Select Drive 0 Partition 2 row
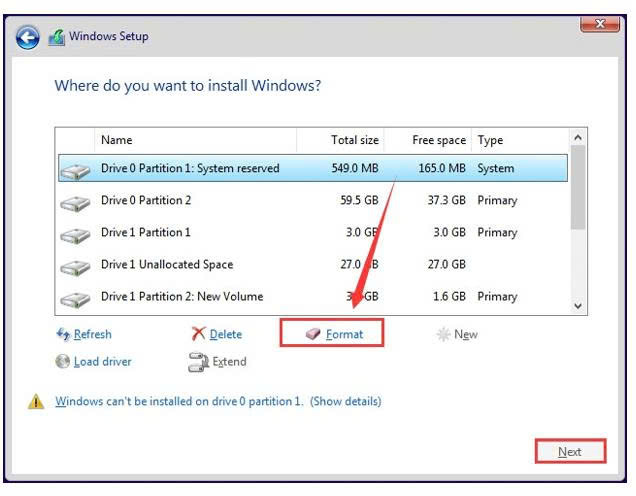 tap(313, 200)
